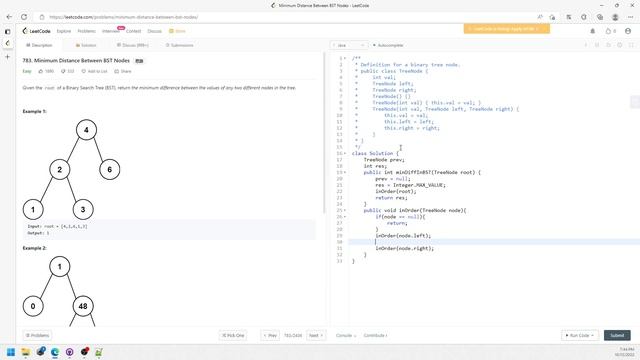This screenshot has height=360, width=640.
Task: Toggle the vertical tabs sidebar icon
Action: (7, 31)
